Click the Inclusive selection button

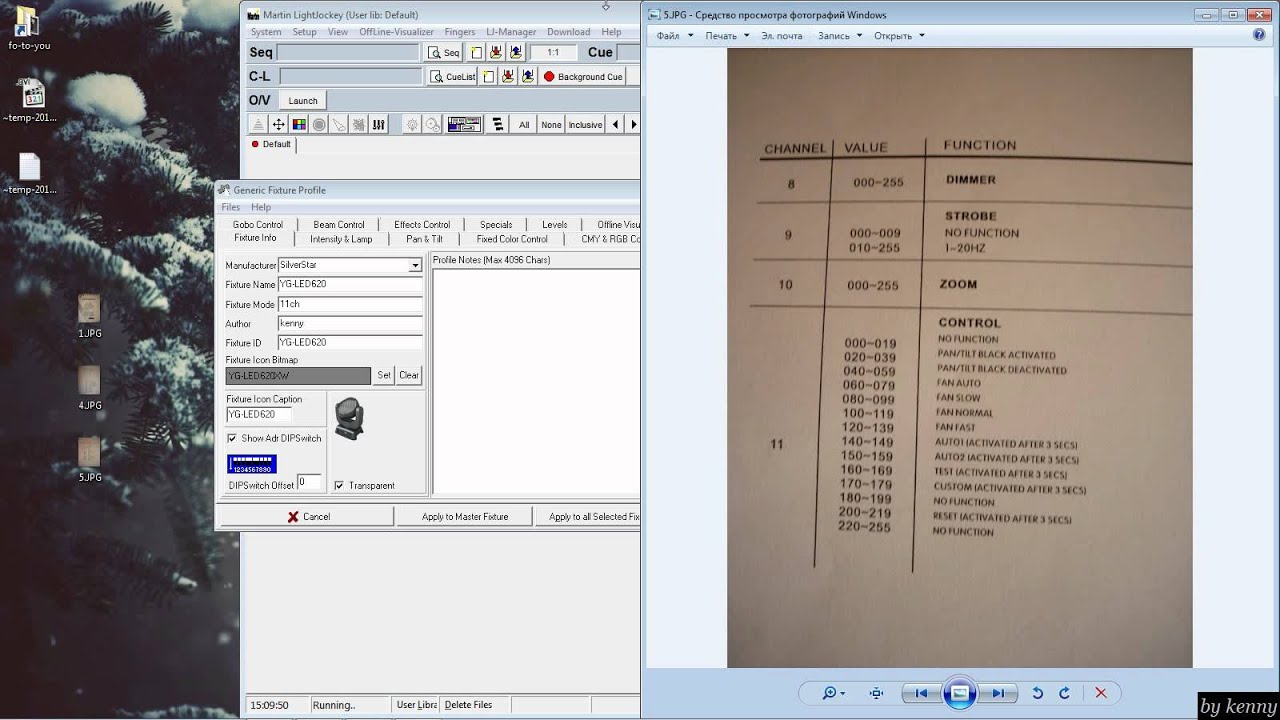pyautogui.click(x=585, y=125)
